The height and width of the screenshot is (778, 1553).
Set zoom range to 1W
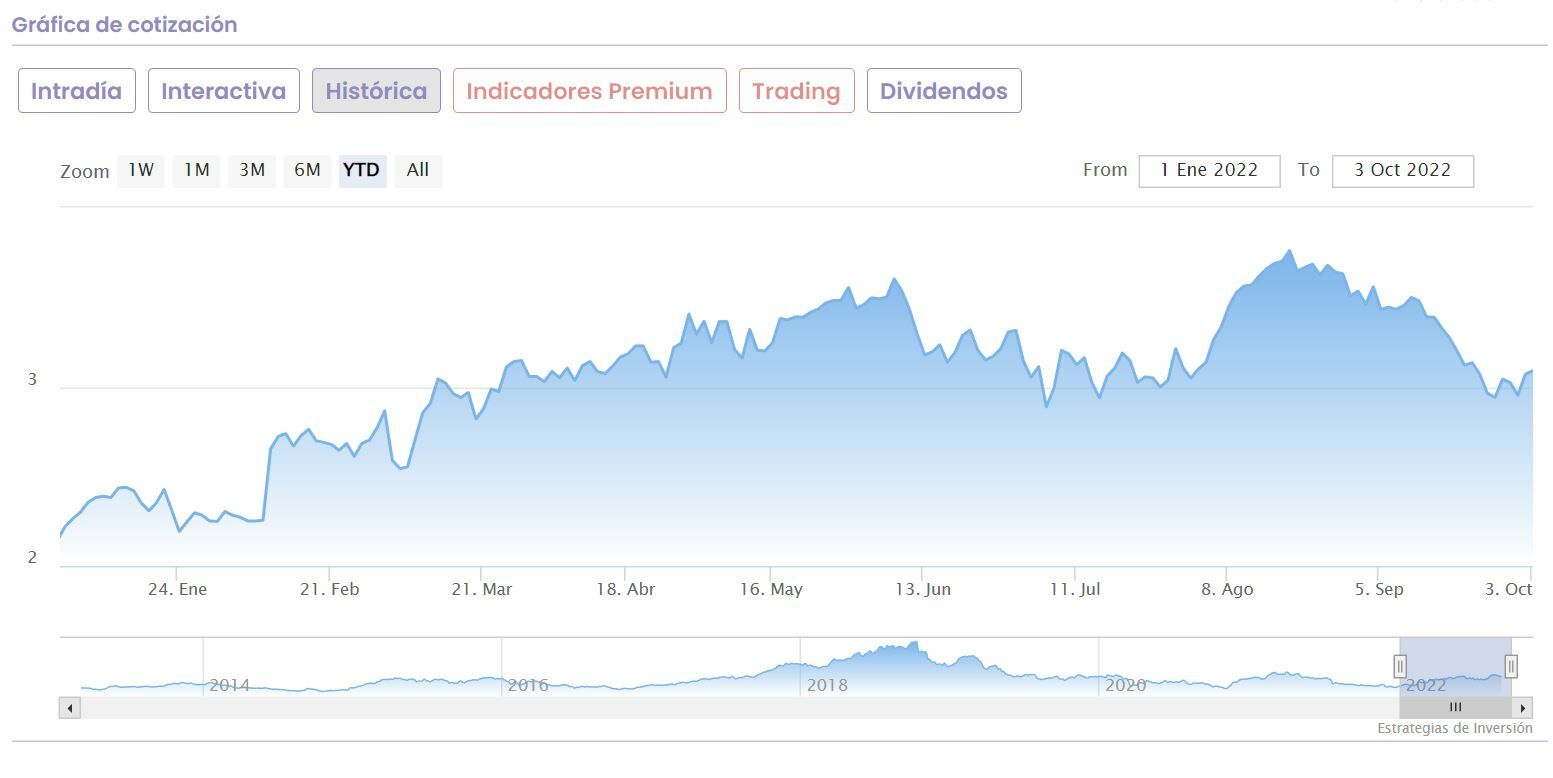[141, 170]
